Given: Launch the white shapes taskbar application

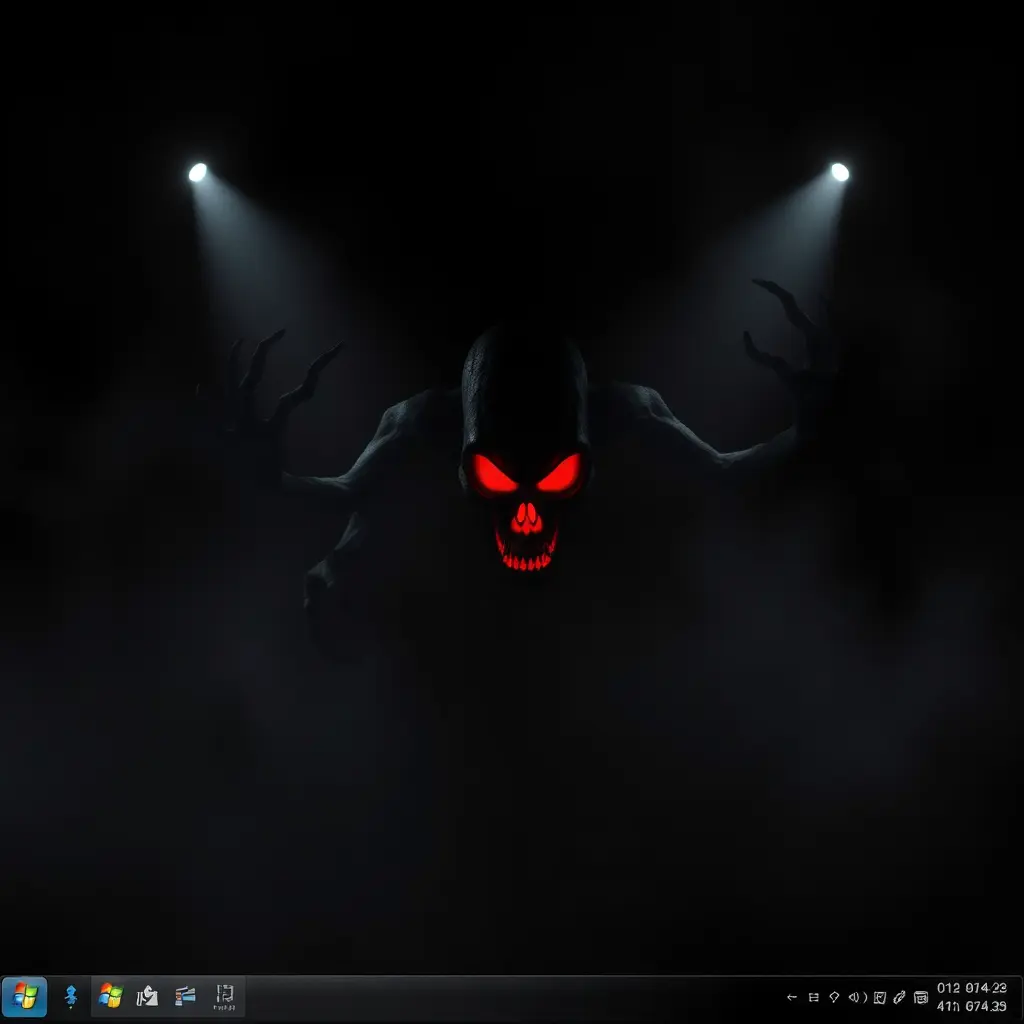Looking at the screenshot, I should point(147,996).
